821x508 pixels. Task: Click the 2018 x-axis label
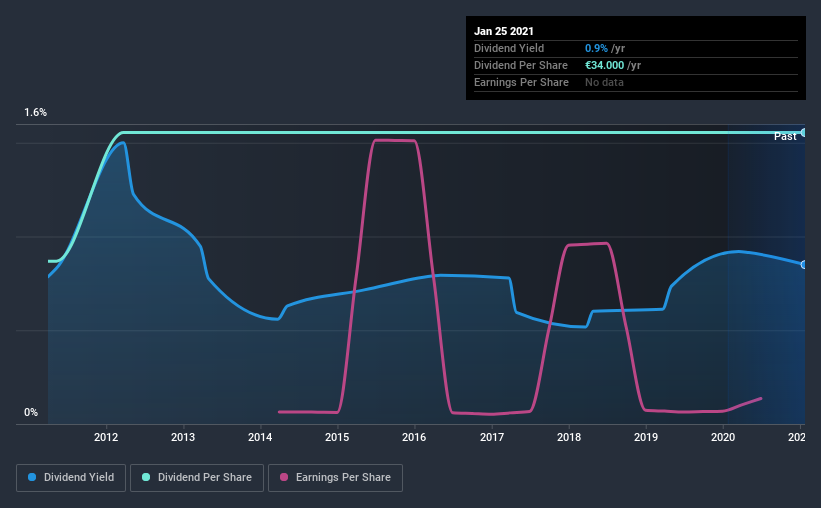coord(569,437)
